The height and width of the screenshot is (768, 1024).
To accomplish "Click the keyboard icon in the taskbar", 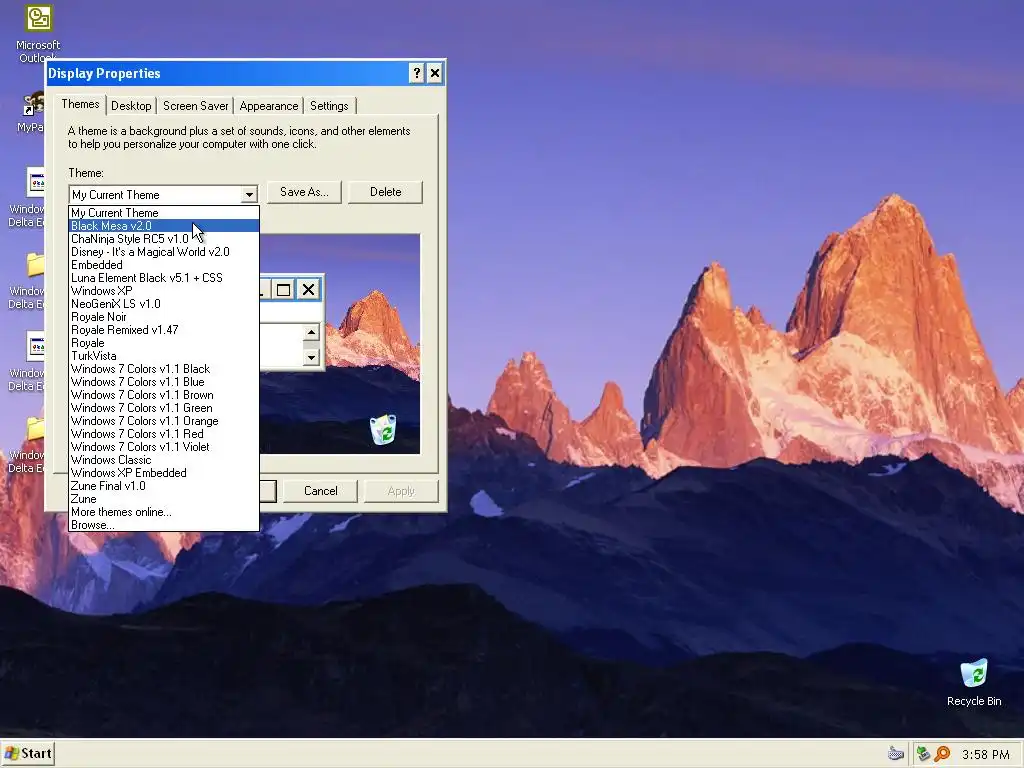I will (x=895, y=754).
